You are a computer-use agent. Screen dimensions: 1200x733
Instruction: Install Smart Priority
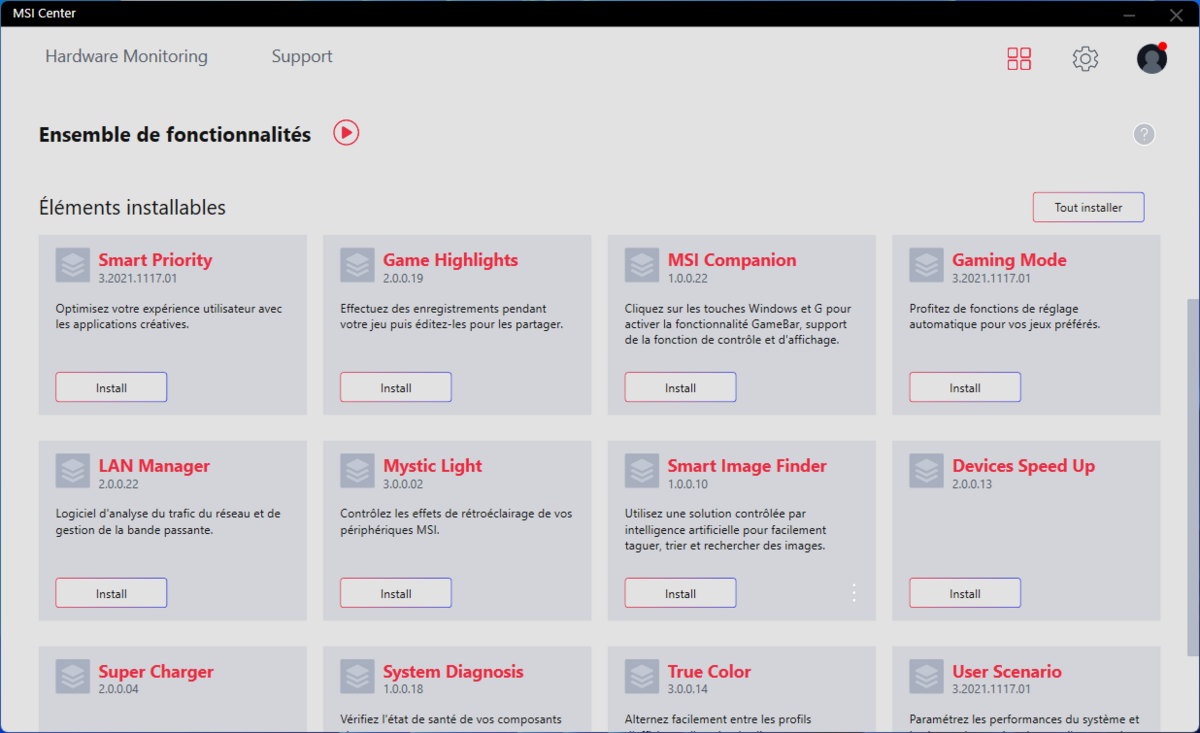pyautogui.click(x=111, y=387)
